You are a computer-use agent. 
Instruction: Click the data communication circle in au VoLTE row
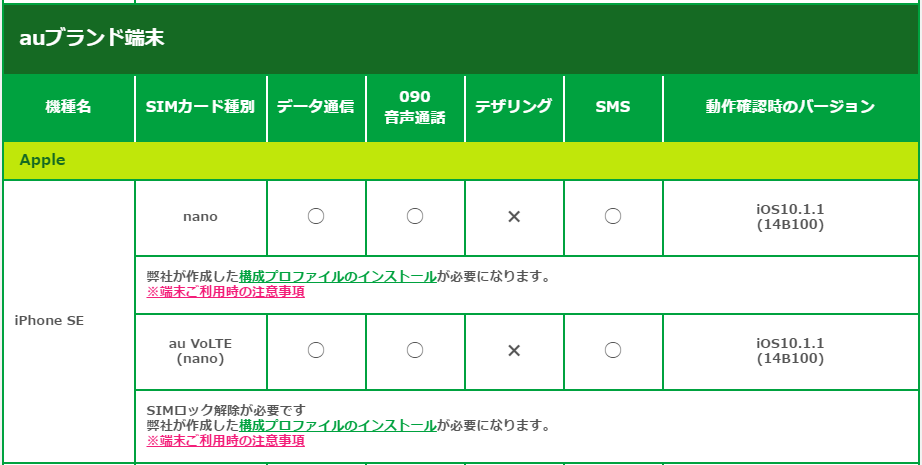pos(316,350)
